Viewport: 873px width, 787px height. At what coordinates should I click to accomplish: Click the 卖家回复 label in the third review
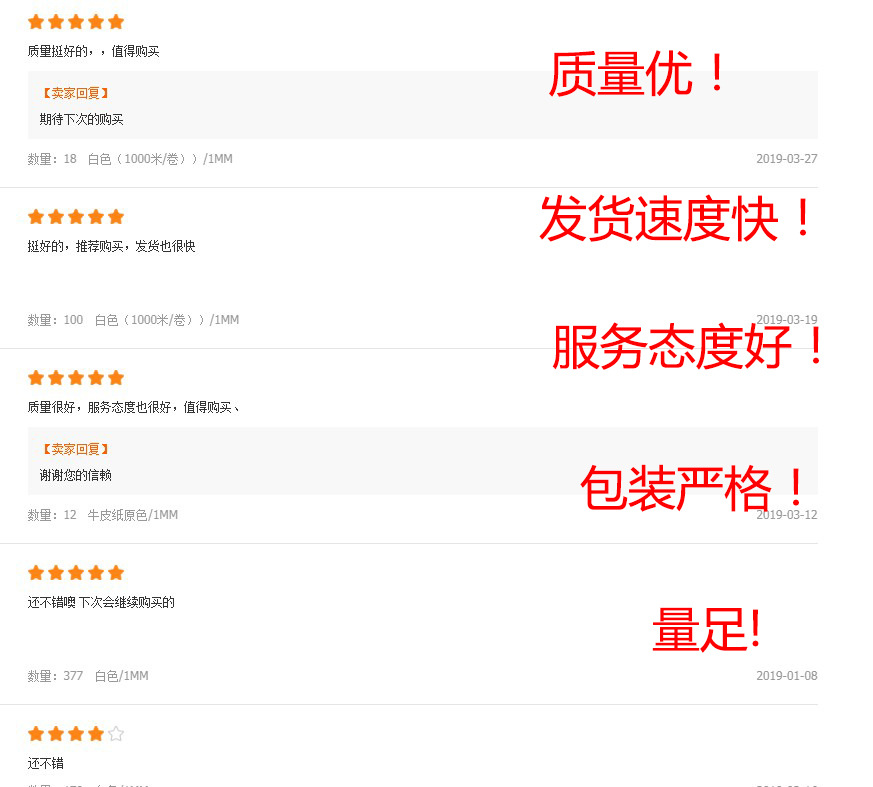point(76,449)
